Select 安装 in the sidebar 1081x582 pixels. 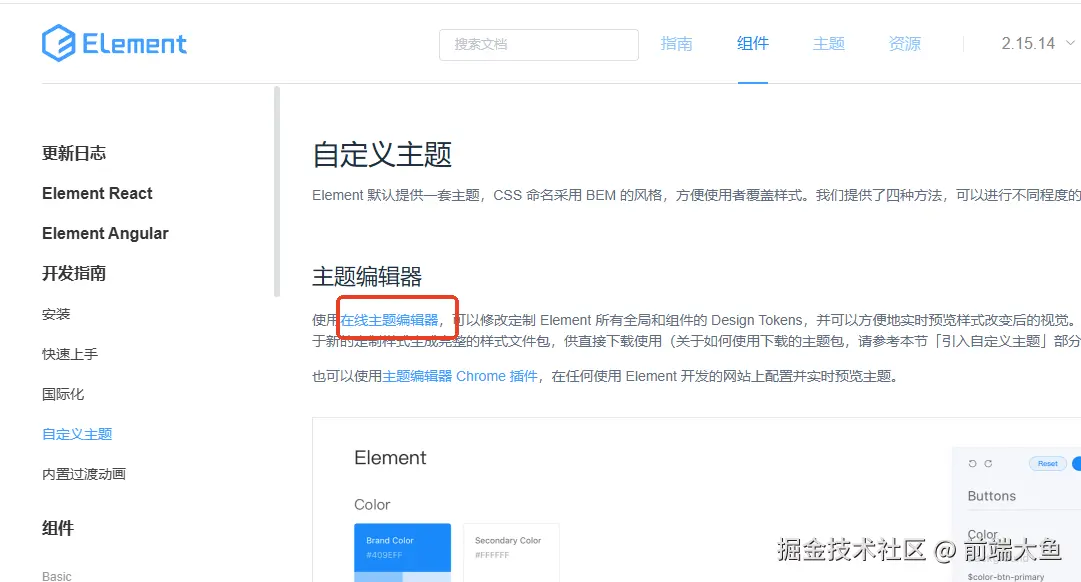(56, 314)
